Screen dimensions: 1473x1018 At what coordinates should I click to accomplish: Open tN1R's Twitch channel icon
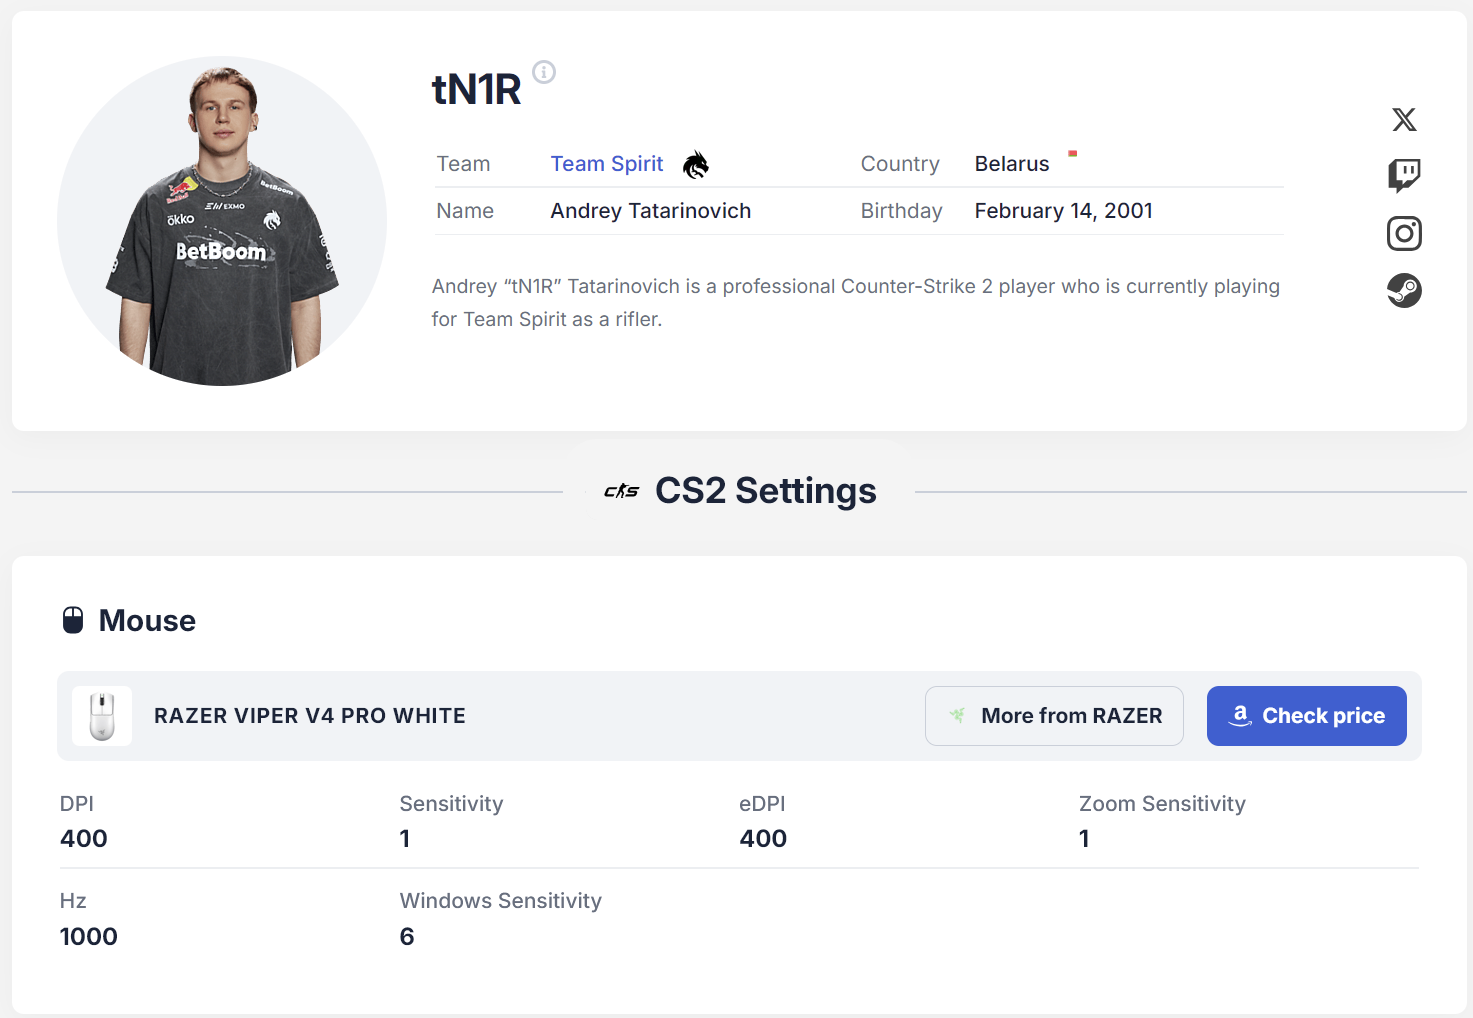point(1404,176)
